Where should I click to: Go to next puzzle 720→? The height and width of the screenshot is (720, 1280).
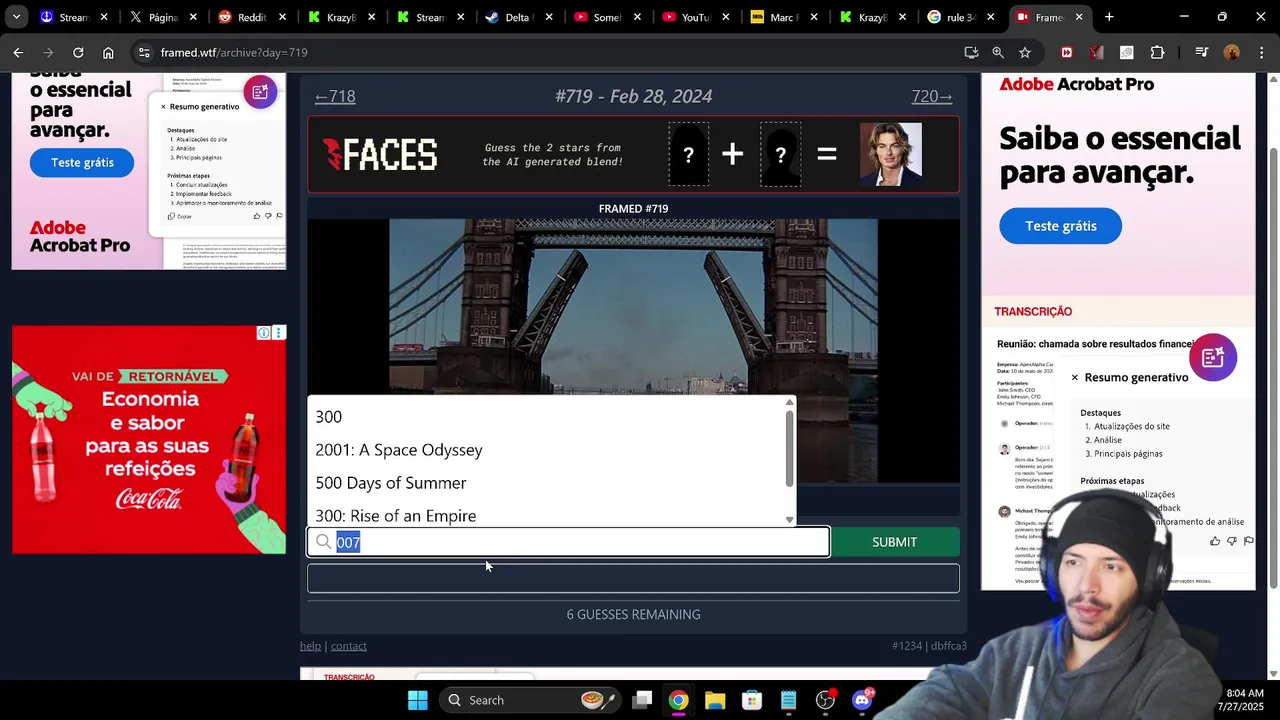click(931, 96)
